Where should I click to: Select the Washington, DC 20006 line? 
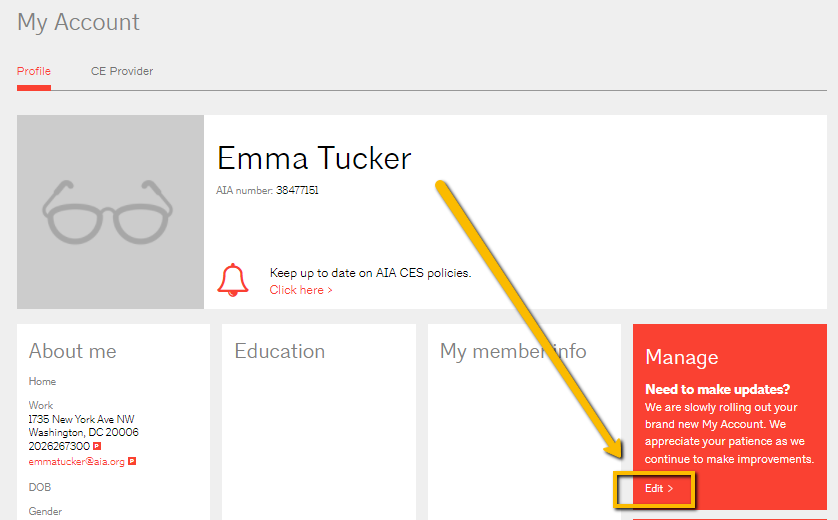coord(83,432)
